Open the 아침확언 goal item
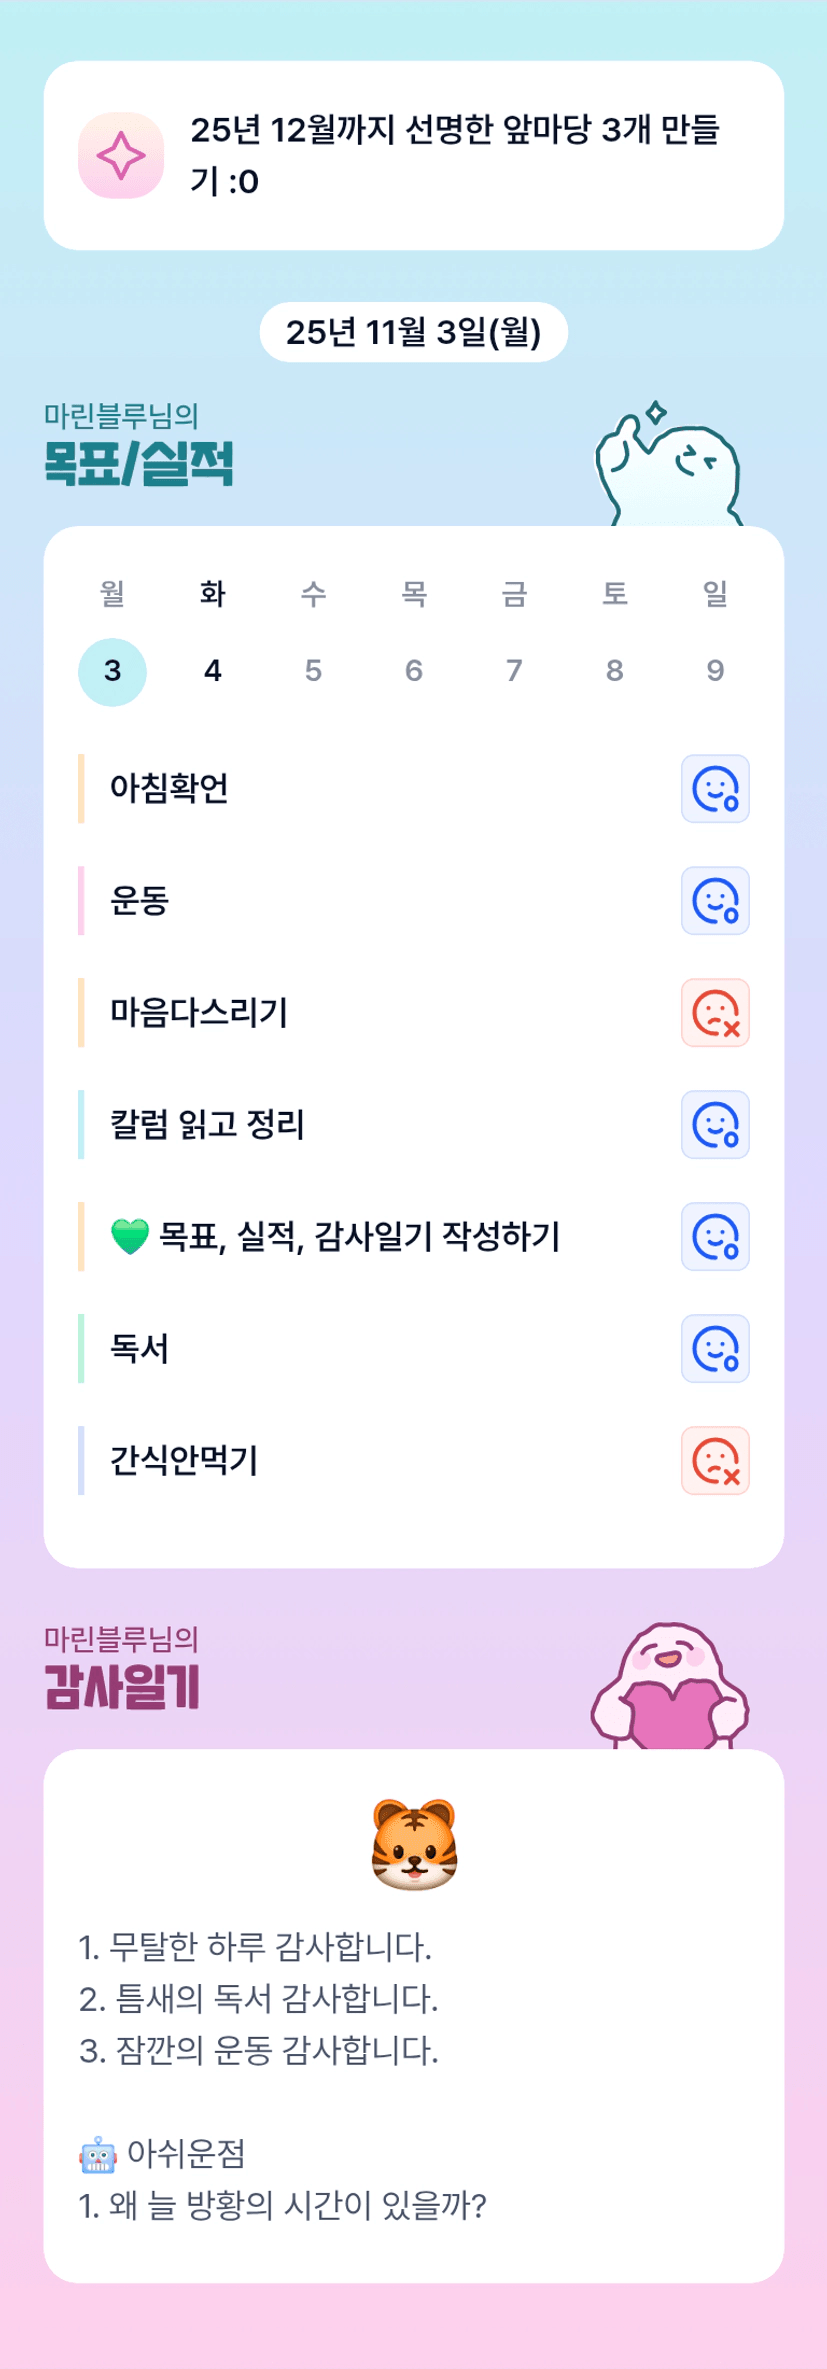This screenshot has width=827, height=2369. pos(170,789)
